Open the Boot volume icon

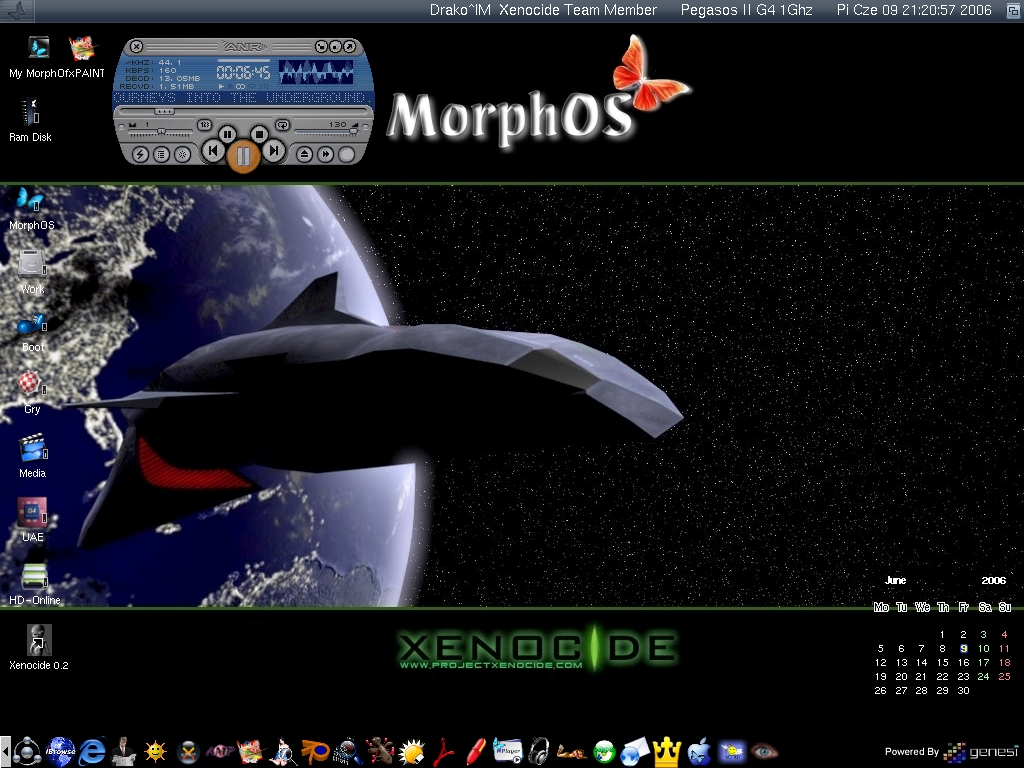32,325
